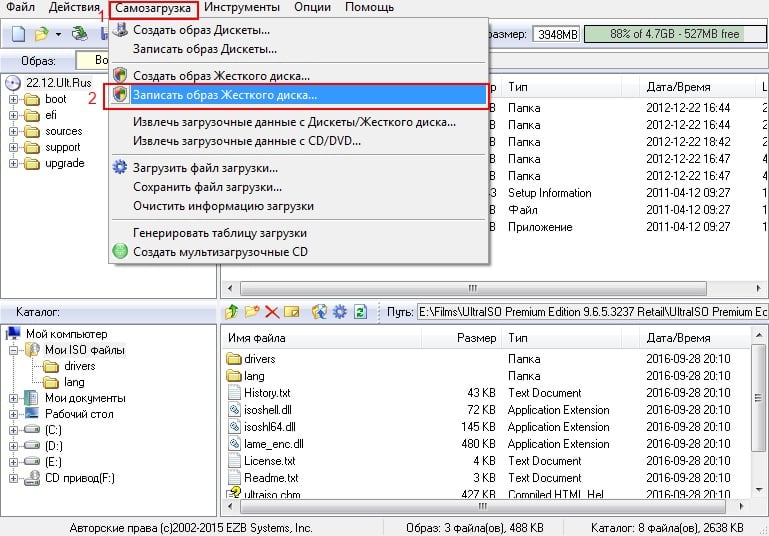Click Загрузить файл загрузки menu entry
769x536 pixels.
tap(205, 168)
